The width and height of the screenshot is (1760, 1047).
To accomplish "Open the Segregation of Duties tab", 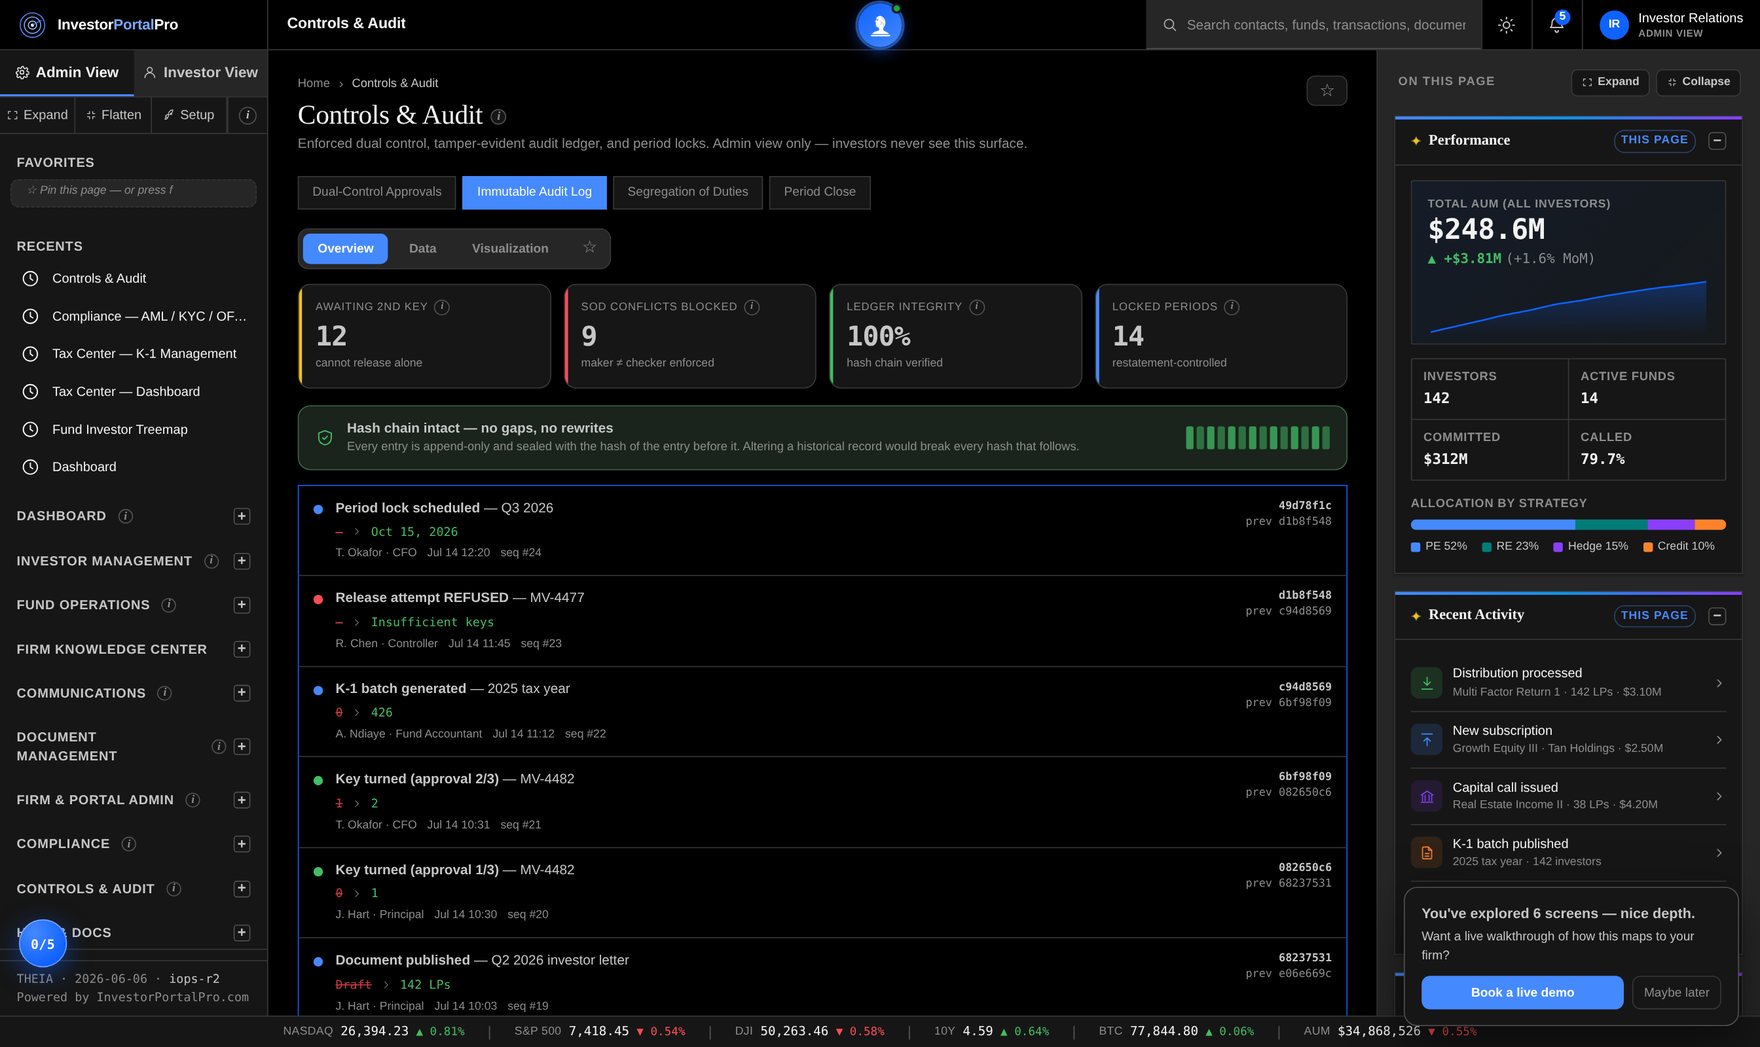I will coord(688,192).
